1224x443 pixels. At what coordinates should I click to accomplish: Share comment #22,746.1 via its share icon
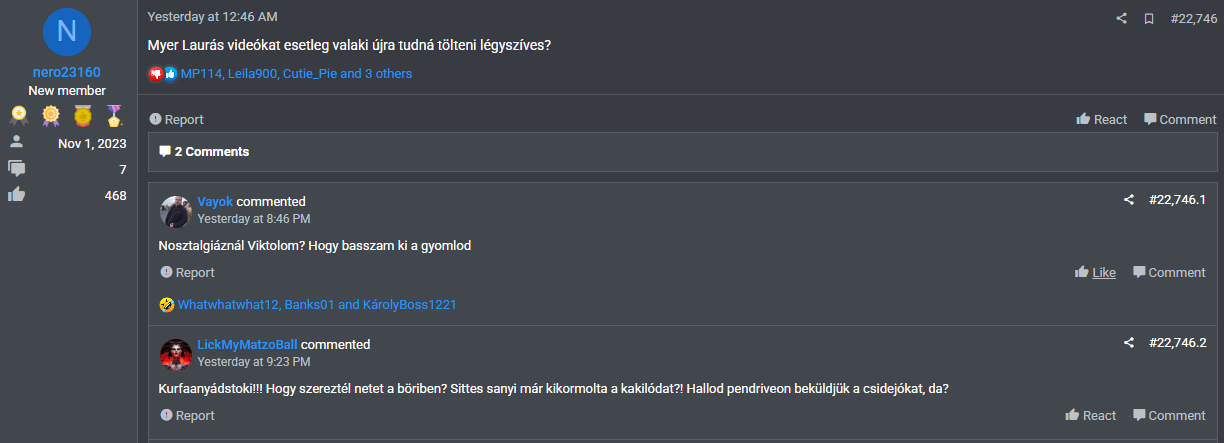pyautogui.click(x=1129, y=200)
